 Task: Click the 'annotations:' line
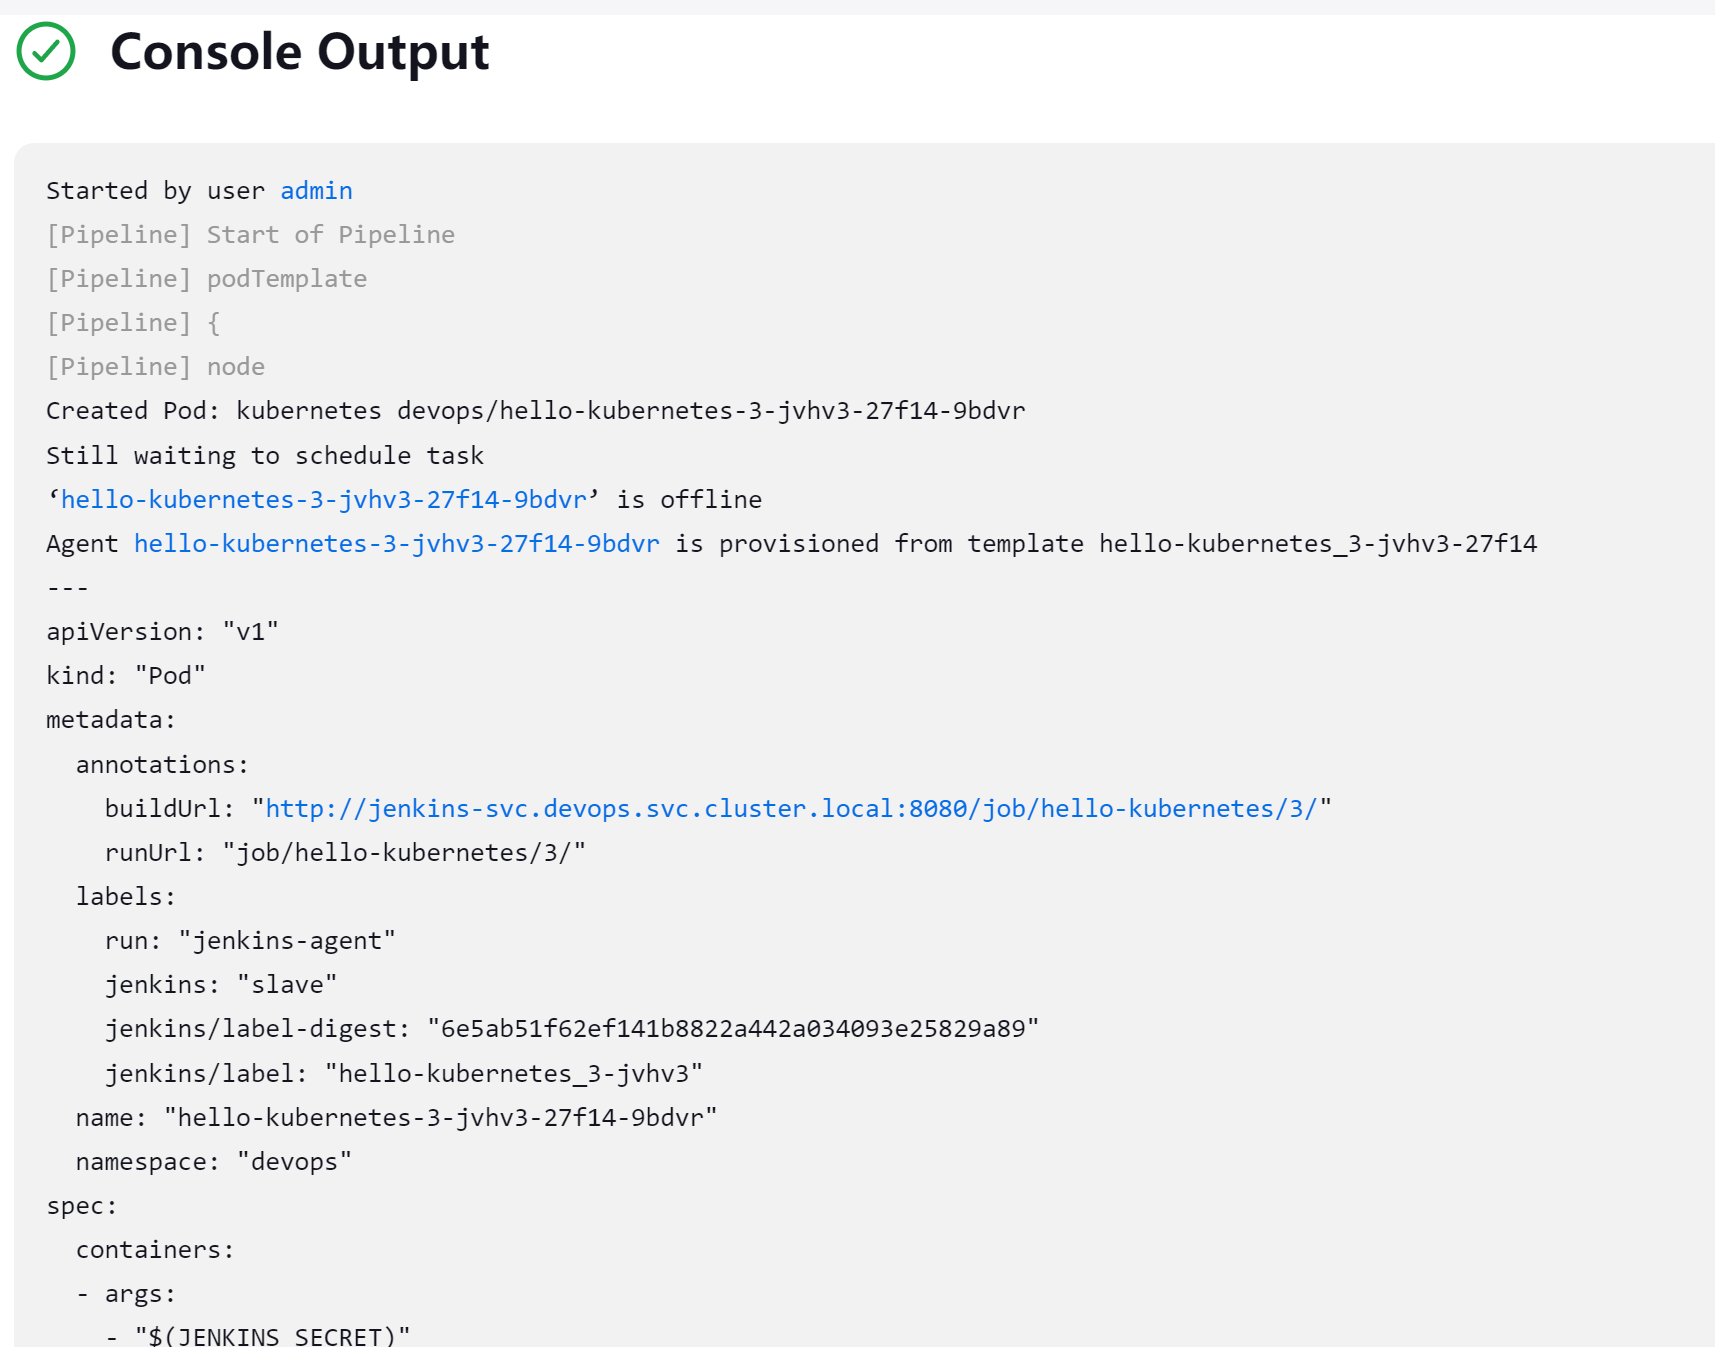pyautogui.click(x=162, y=765)
